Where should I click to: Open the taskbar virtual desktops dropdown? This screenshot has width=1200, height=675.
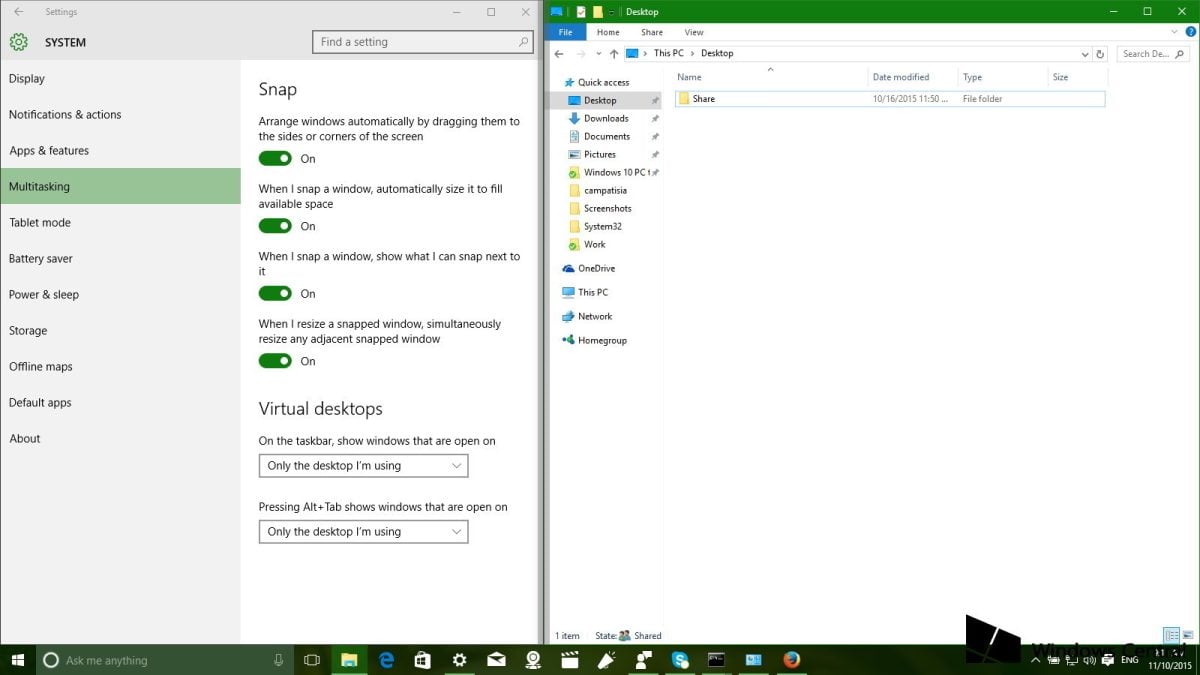tap(363, 465)
